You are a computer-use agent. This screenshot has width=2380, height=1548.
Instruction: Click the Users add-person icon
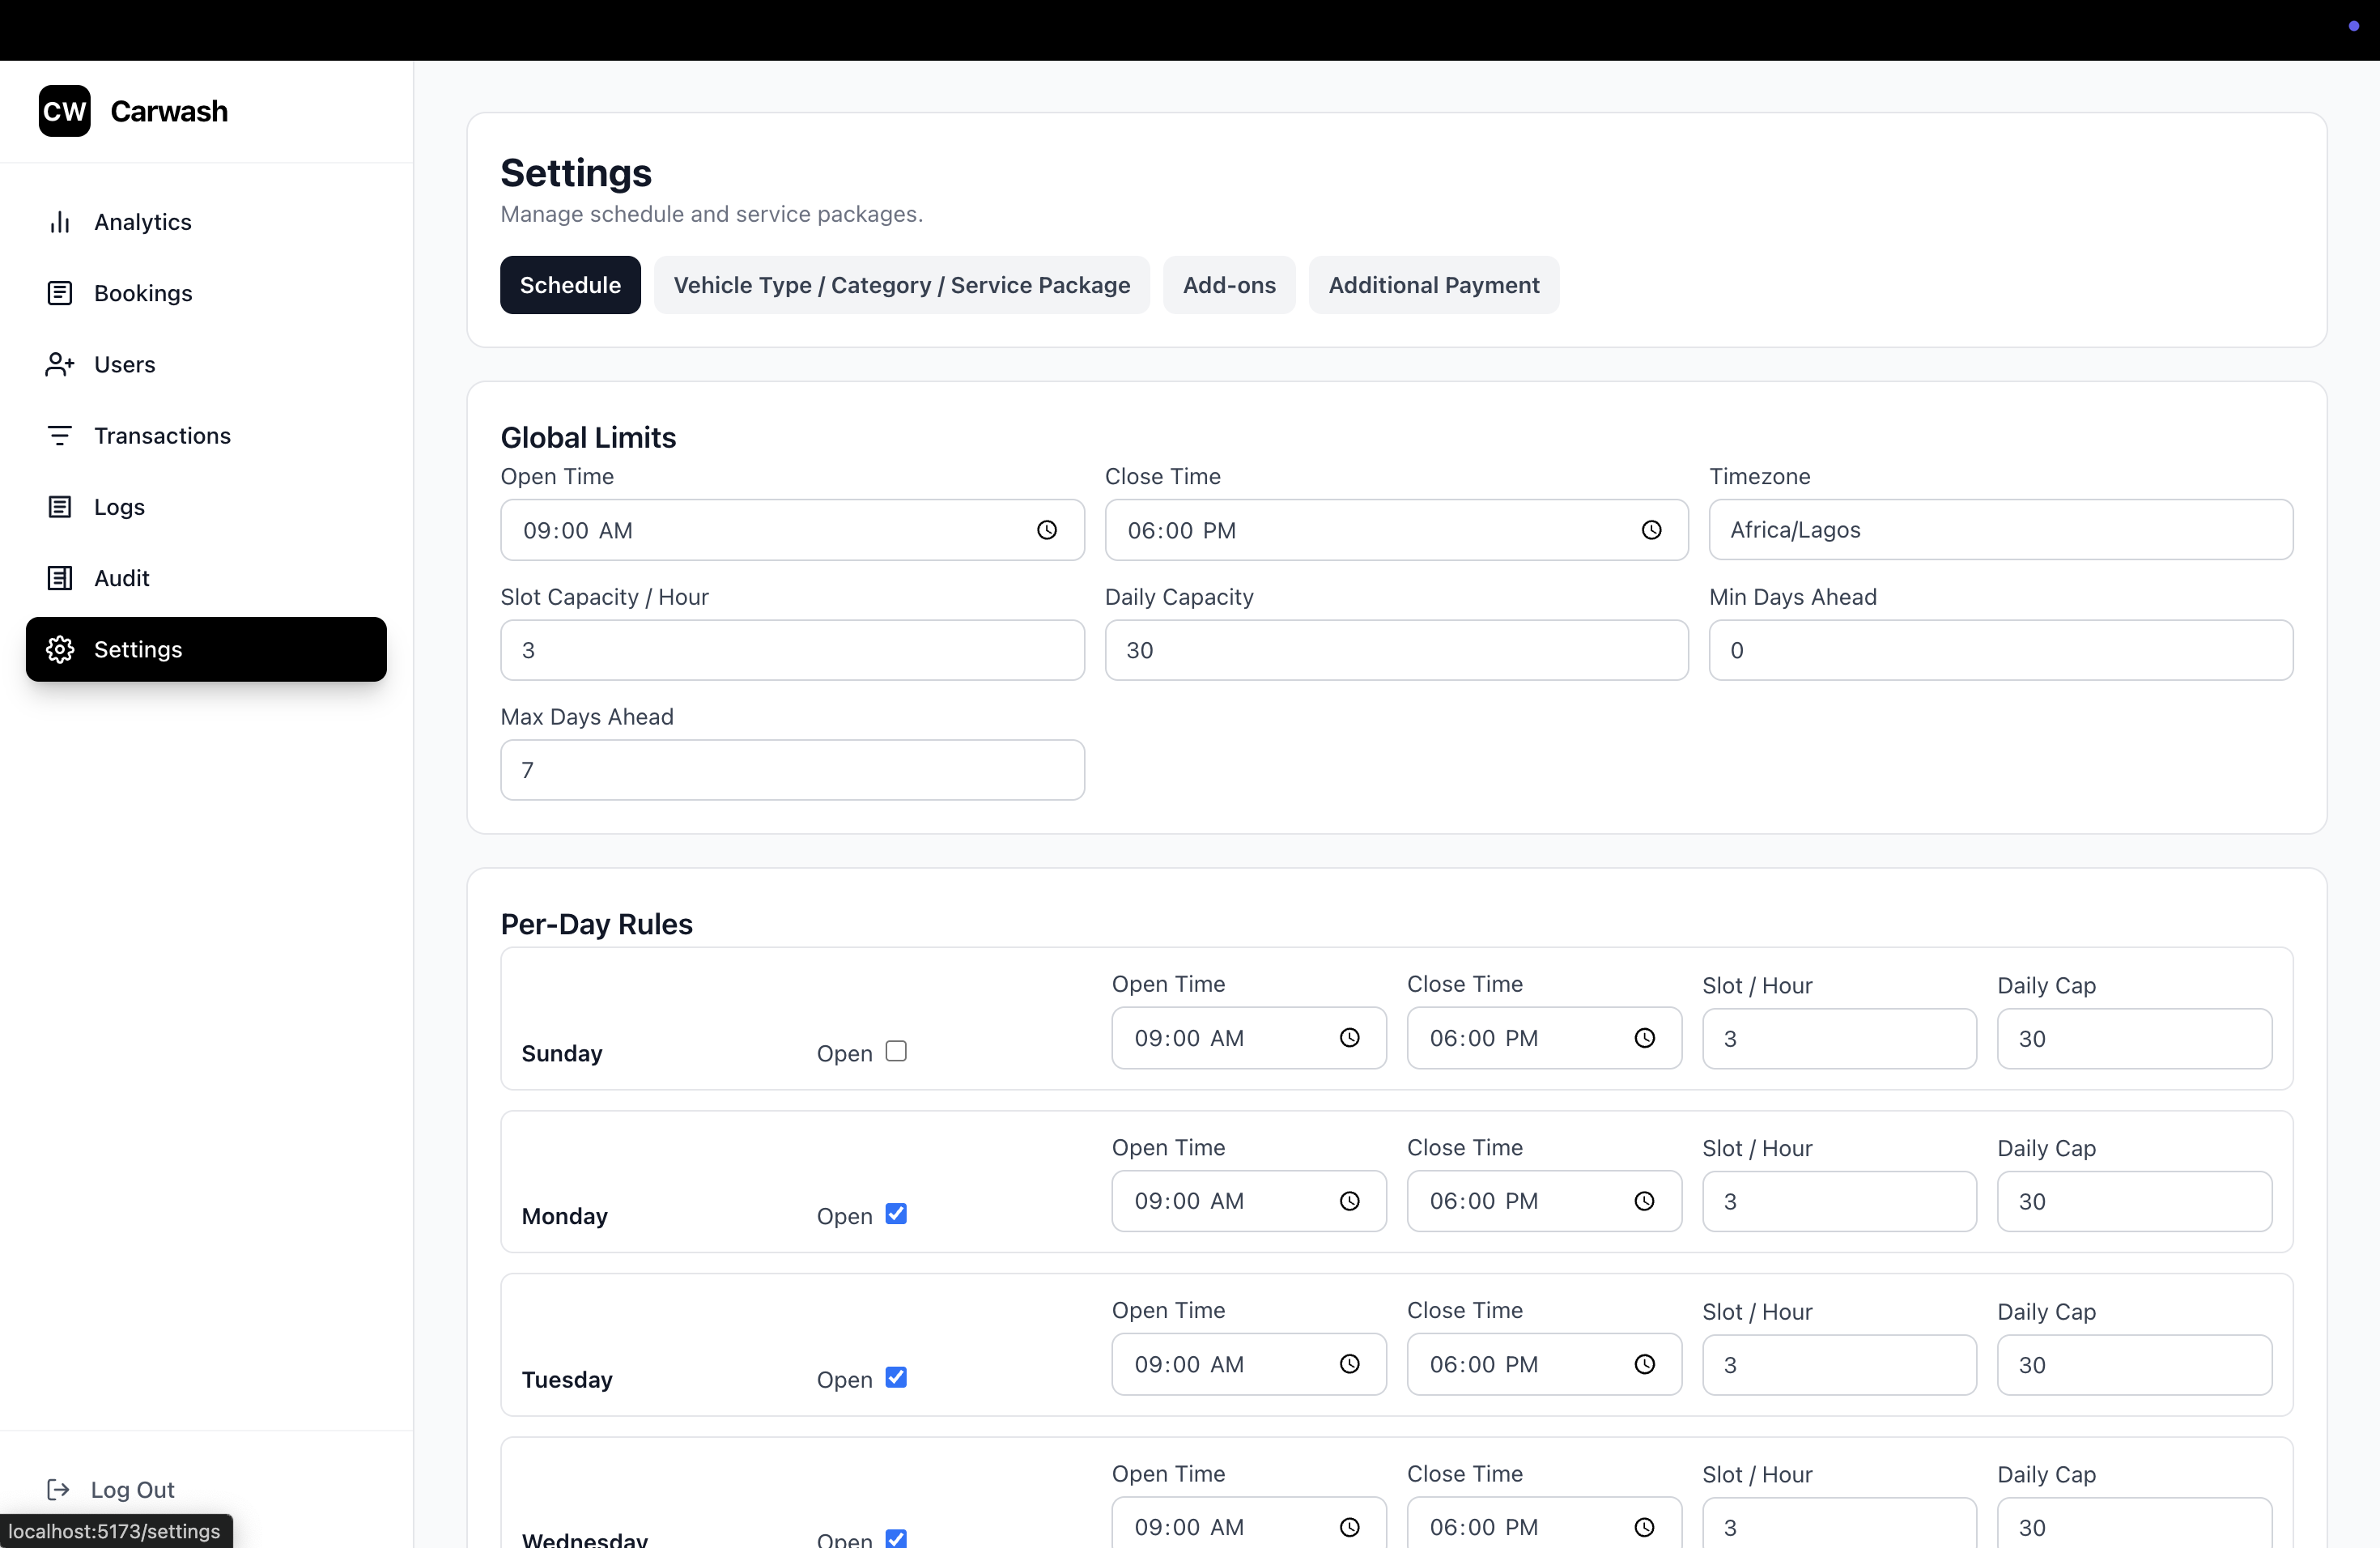(x=60, y=364)
